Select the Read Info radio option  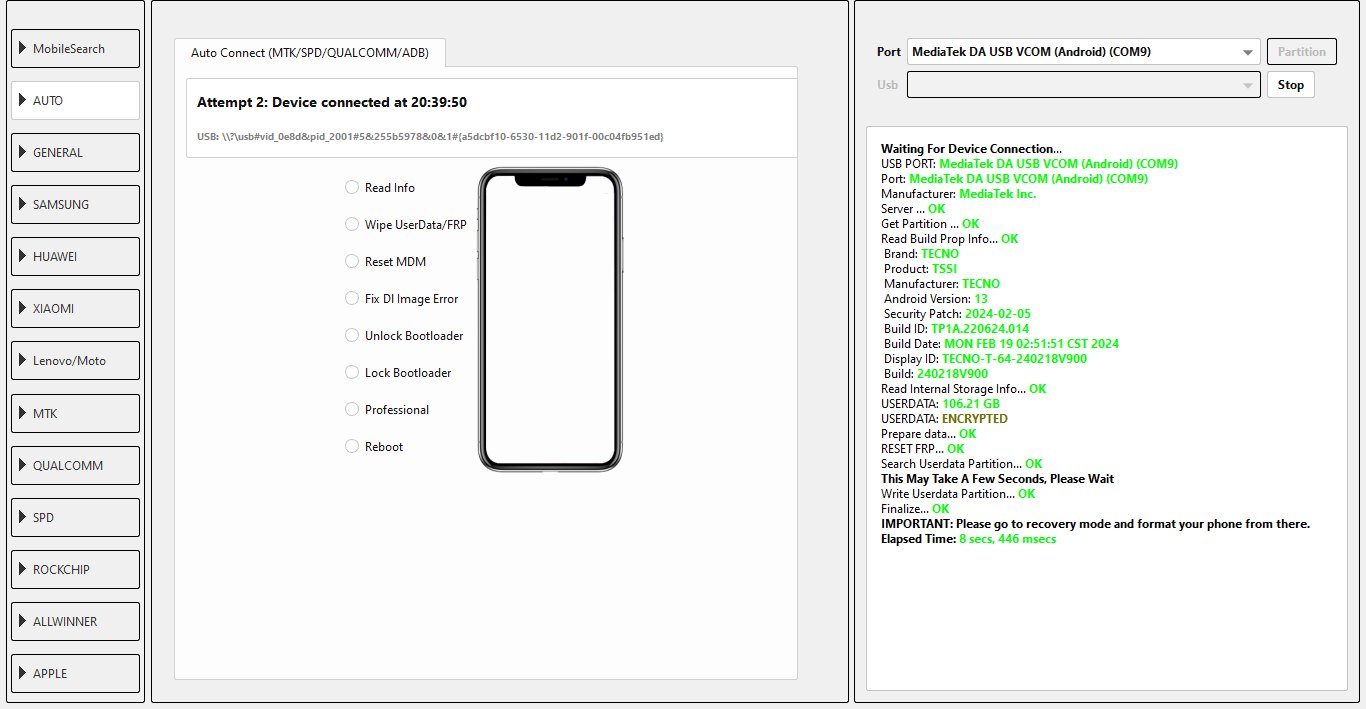[380, 187]
